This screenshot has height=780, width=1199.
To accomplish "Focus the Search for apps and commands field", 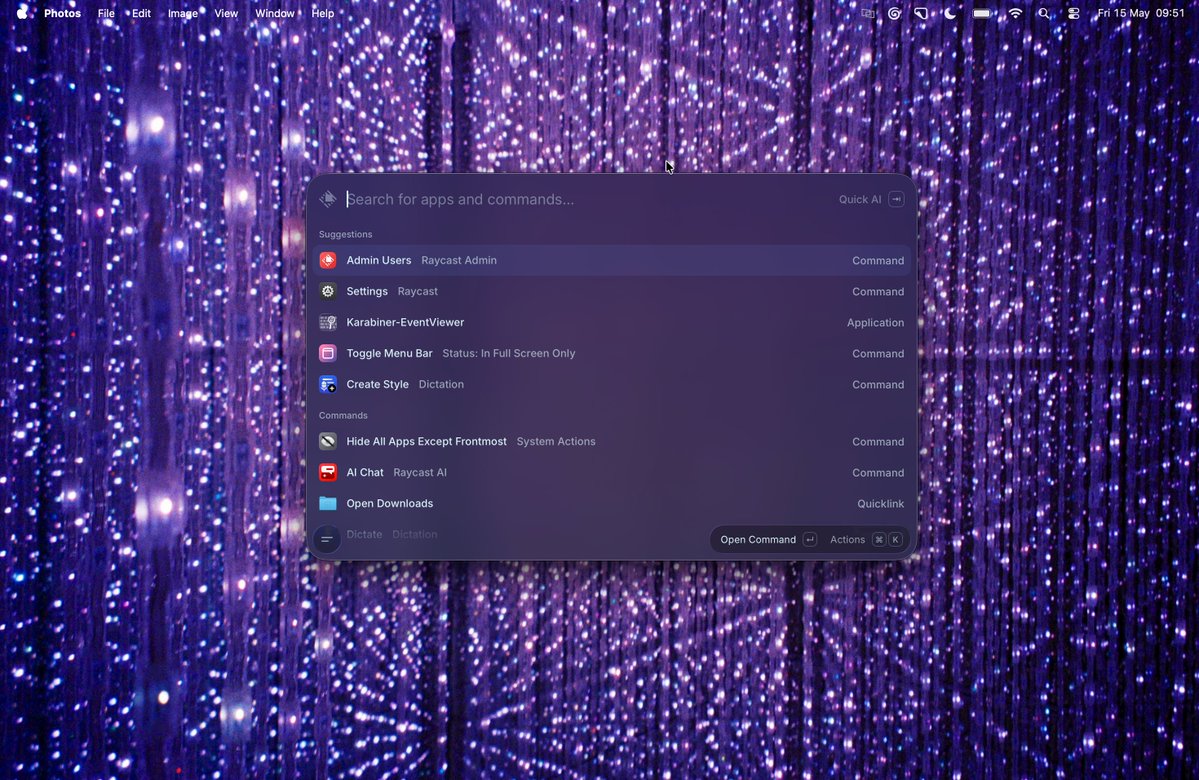I will 589,200.
